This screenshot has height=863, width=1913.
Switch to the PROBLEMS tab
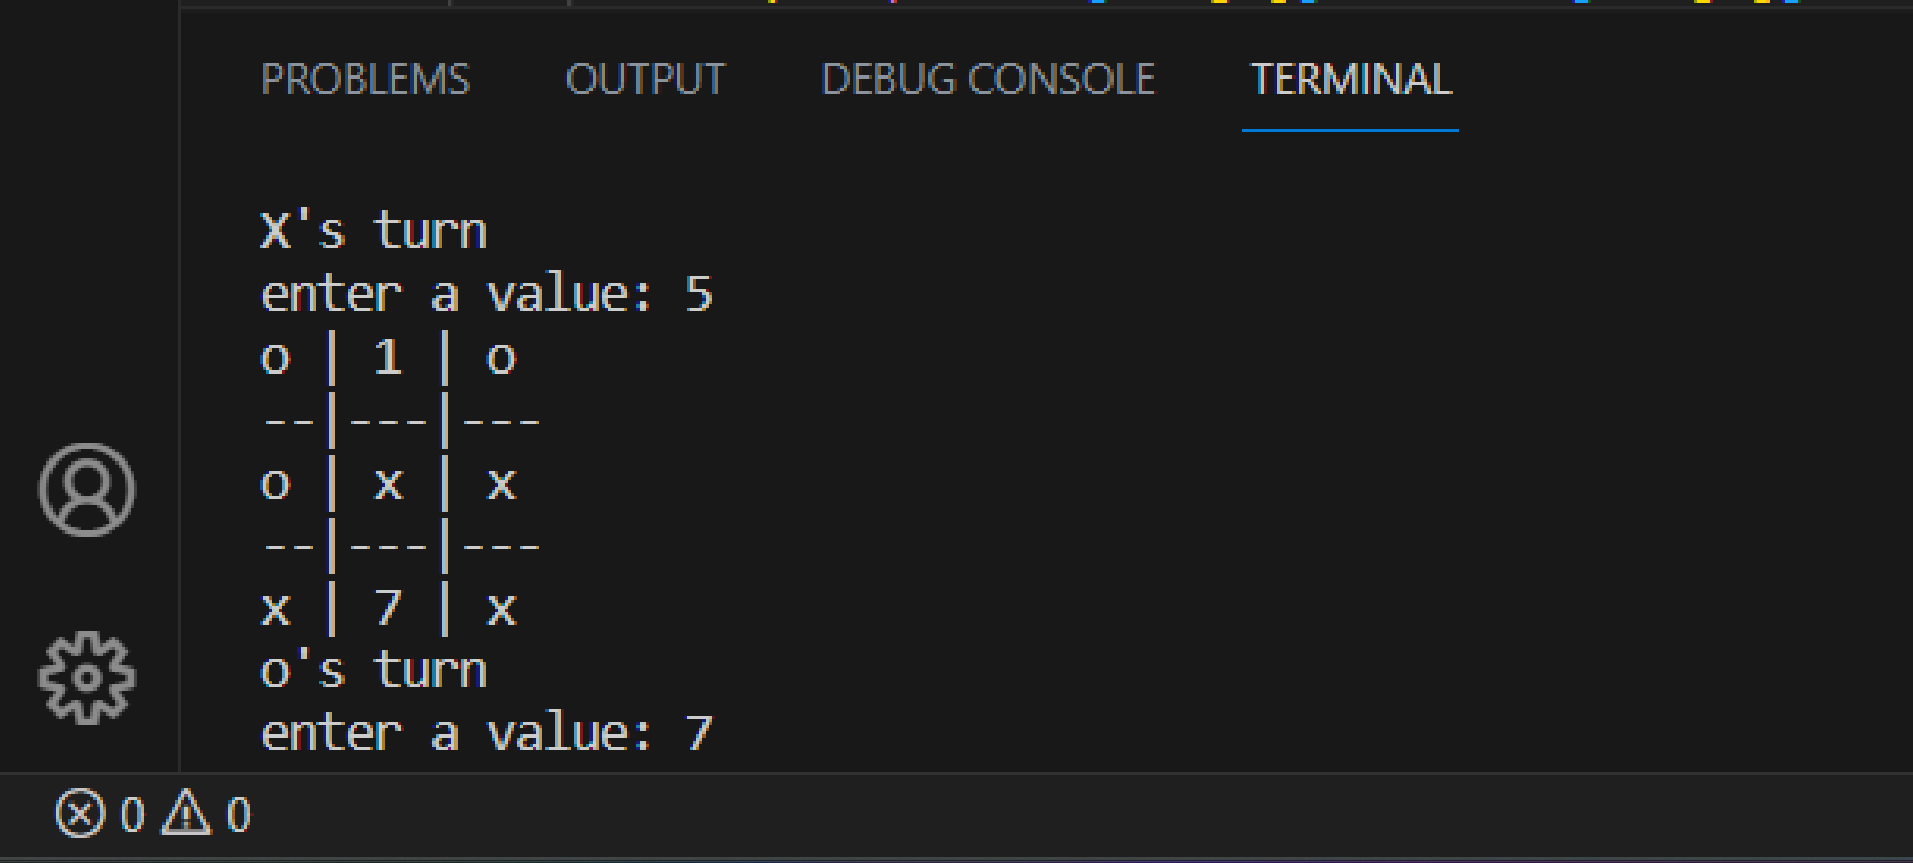[x=365, y=80]
